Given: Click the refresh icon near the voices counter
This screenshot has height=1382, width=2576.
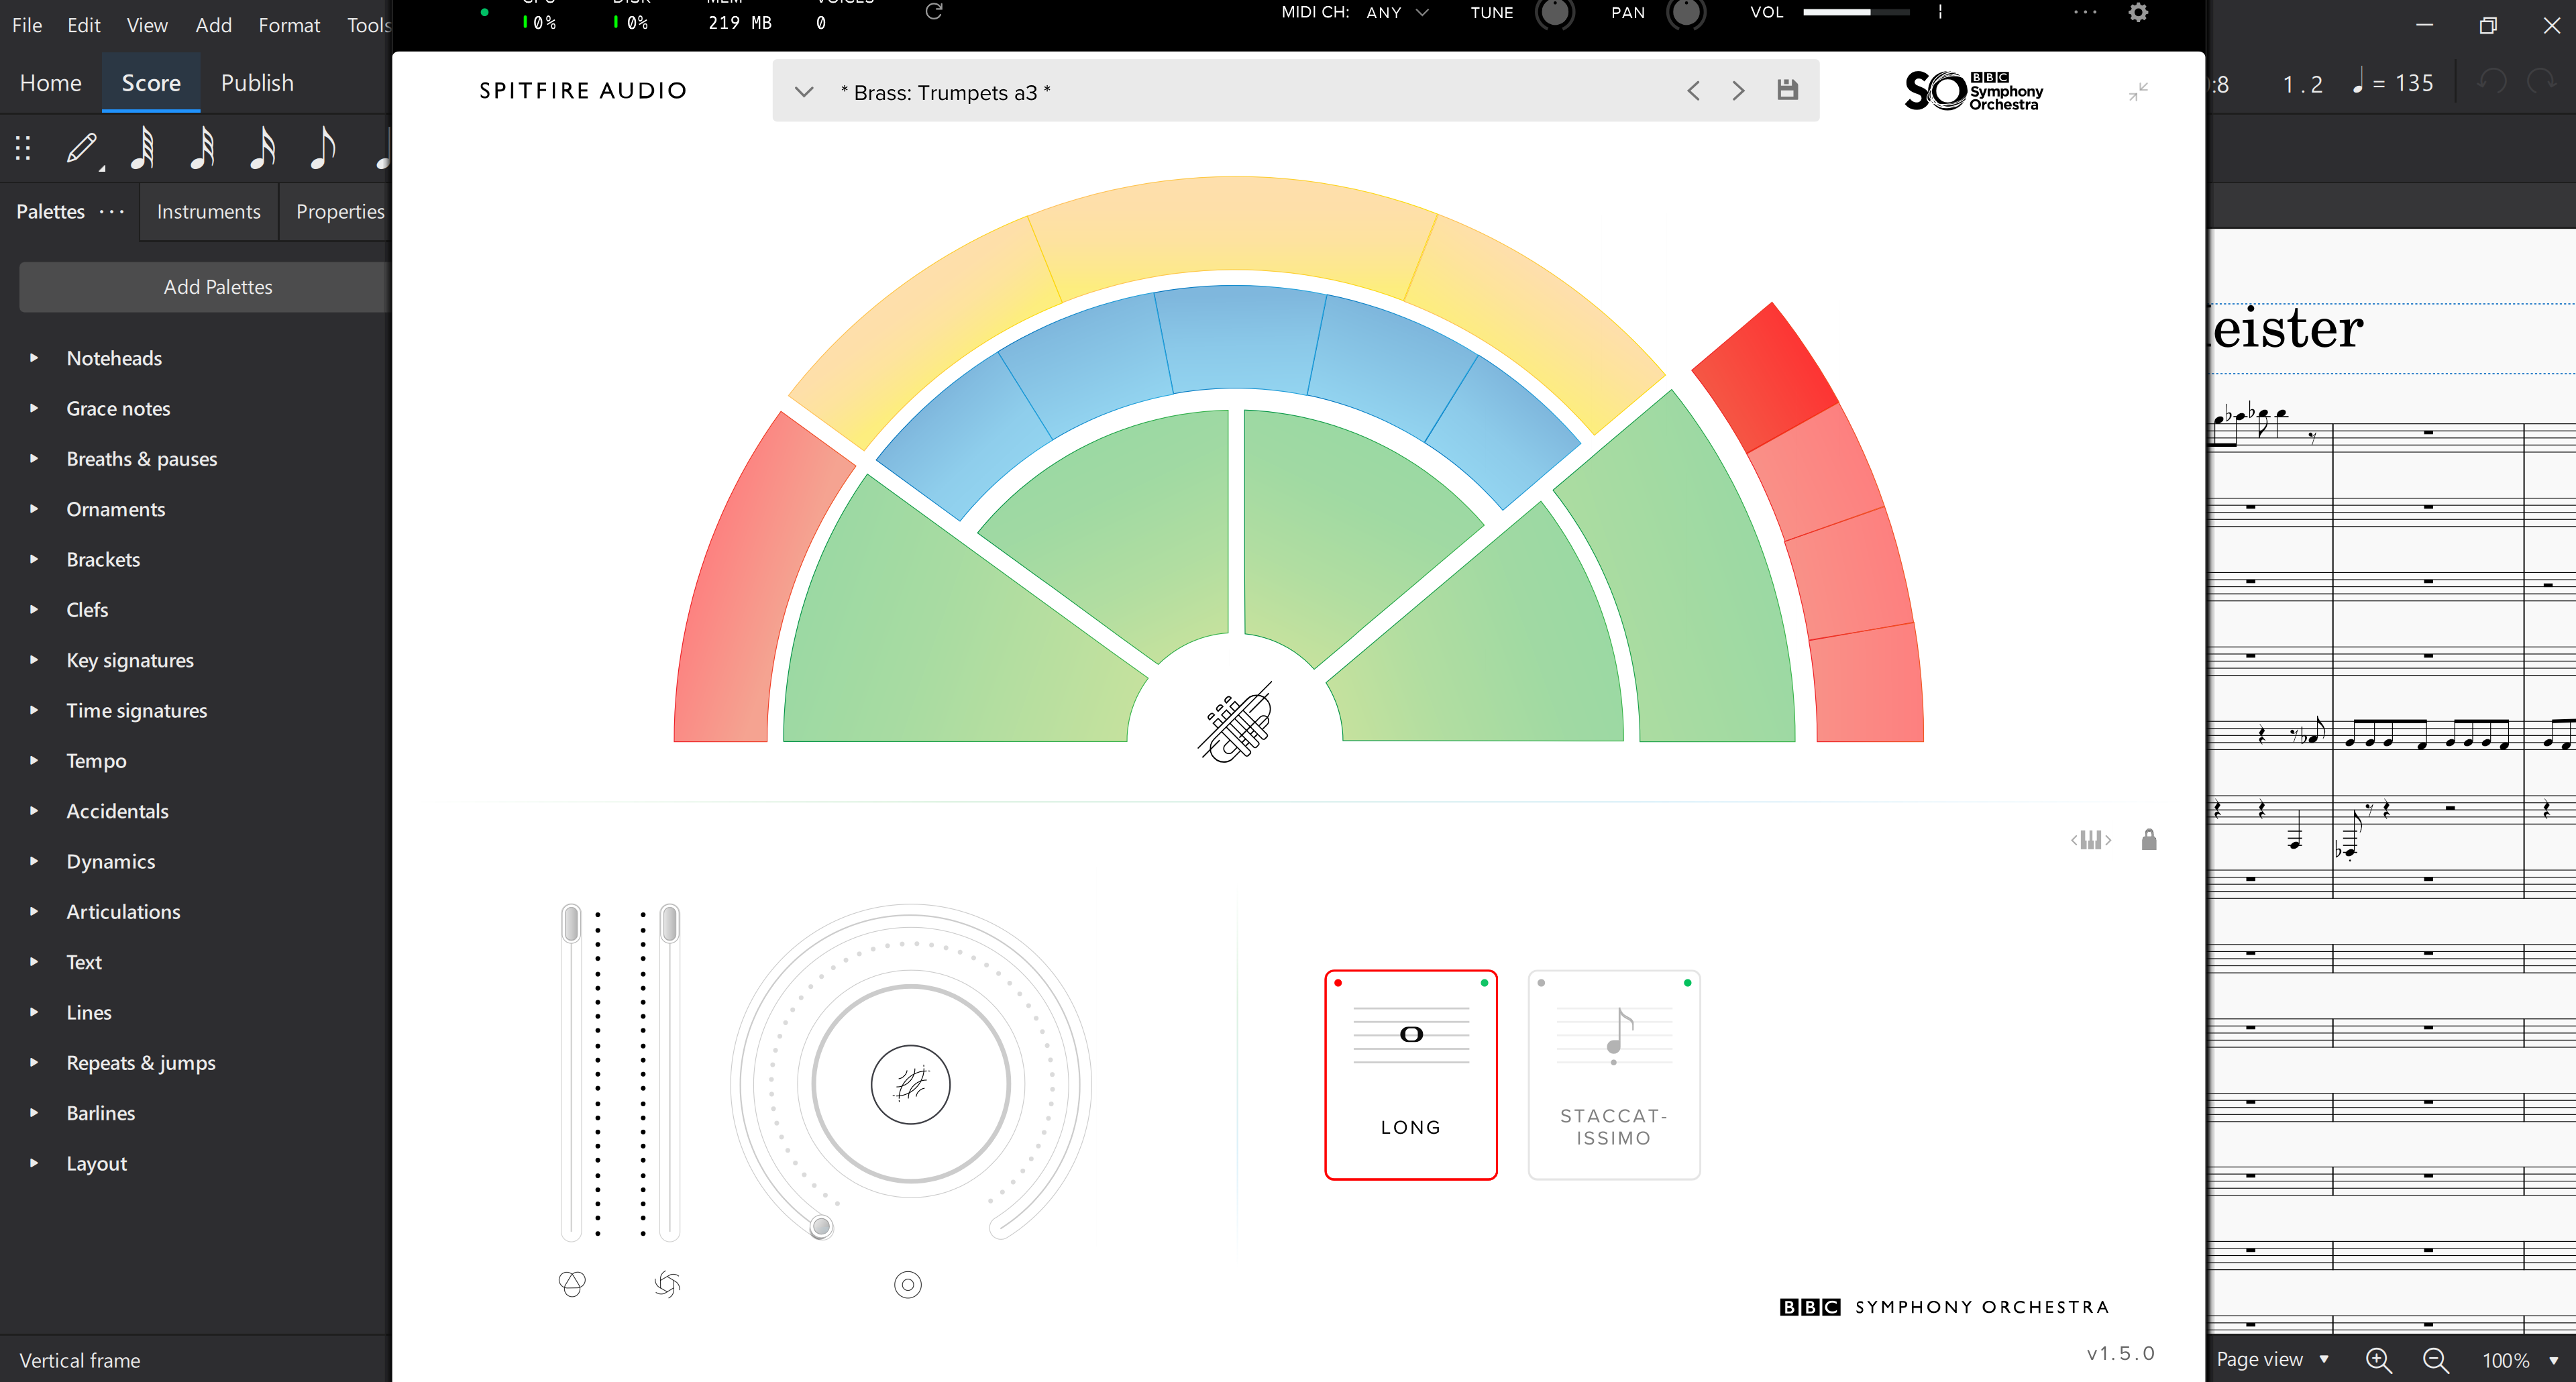Looking at the screenshot, I should (933, 13).
